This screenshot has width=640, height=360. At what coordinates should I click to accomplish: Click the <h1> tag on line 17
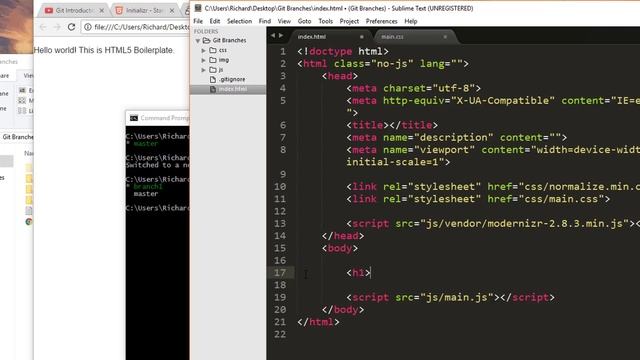(x=358, y=273)
